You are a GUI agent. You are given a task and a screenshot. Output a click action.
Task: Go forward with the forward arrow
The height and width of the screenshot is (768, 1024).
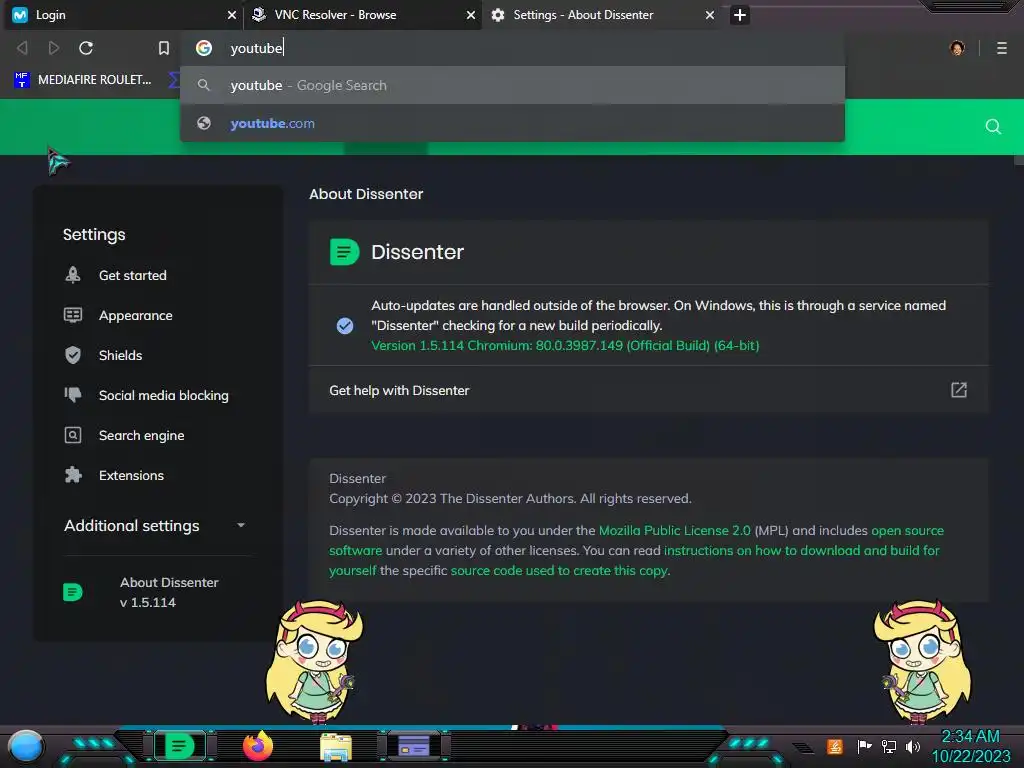[54, 48]
